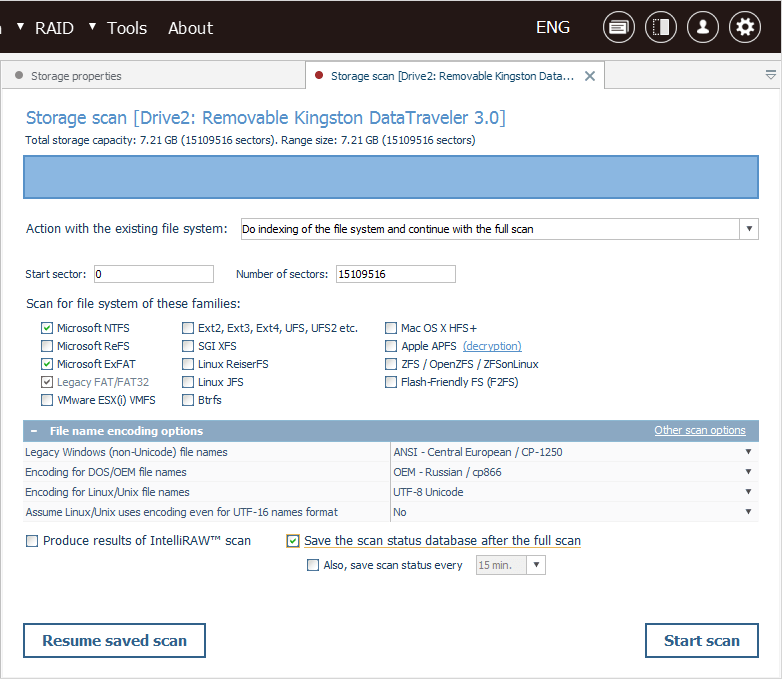Open the tab list dropdown arrow

(771, 75)
